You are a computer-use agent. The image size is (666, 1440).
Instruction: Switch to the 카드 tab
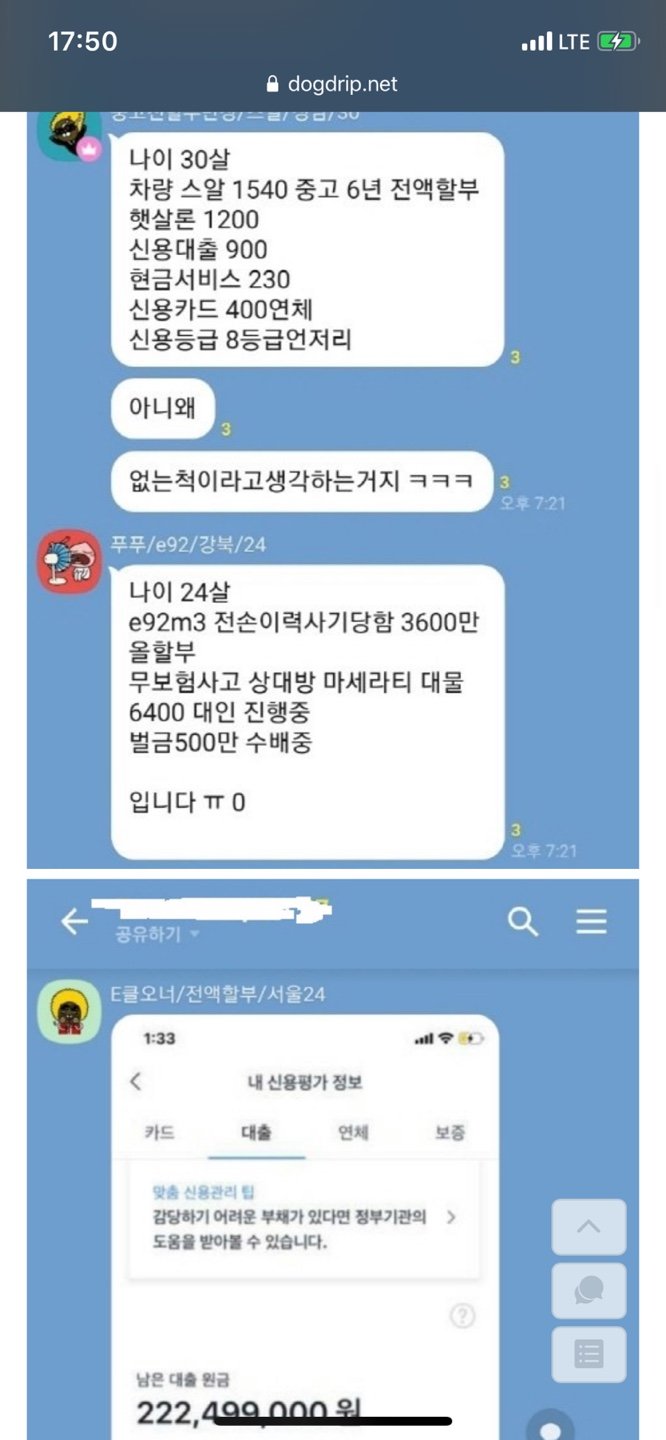click(160, 1133)
